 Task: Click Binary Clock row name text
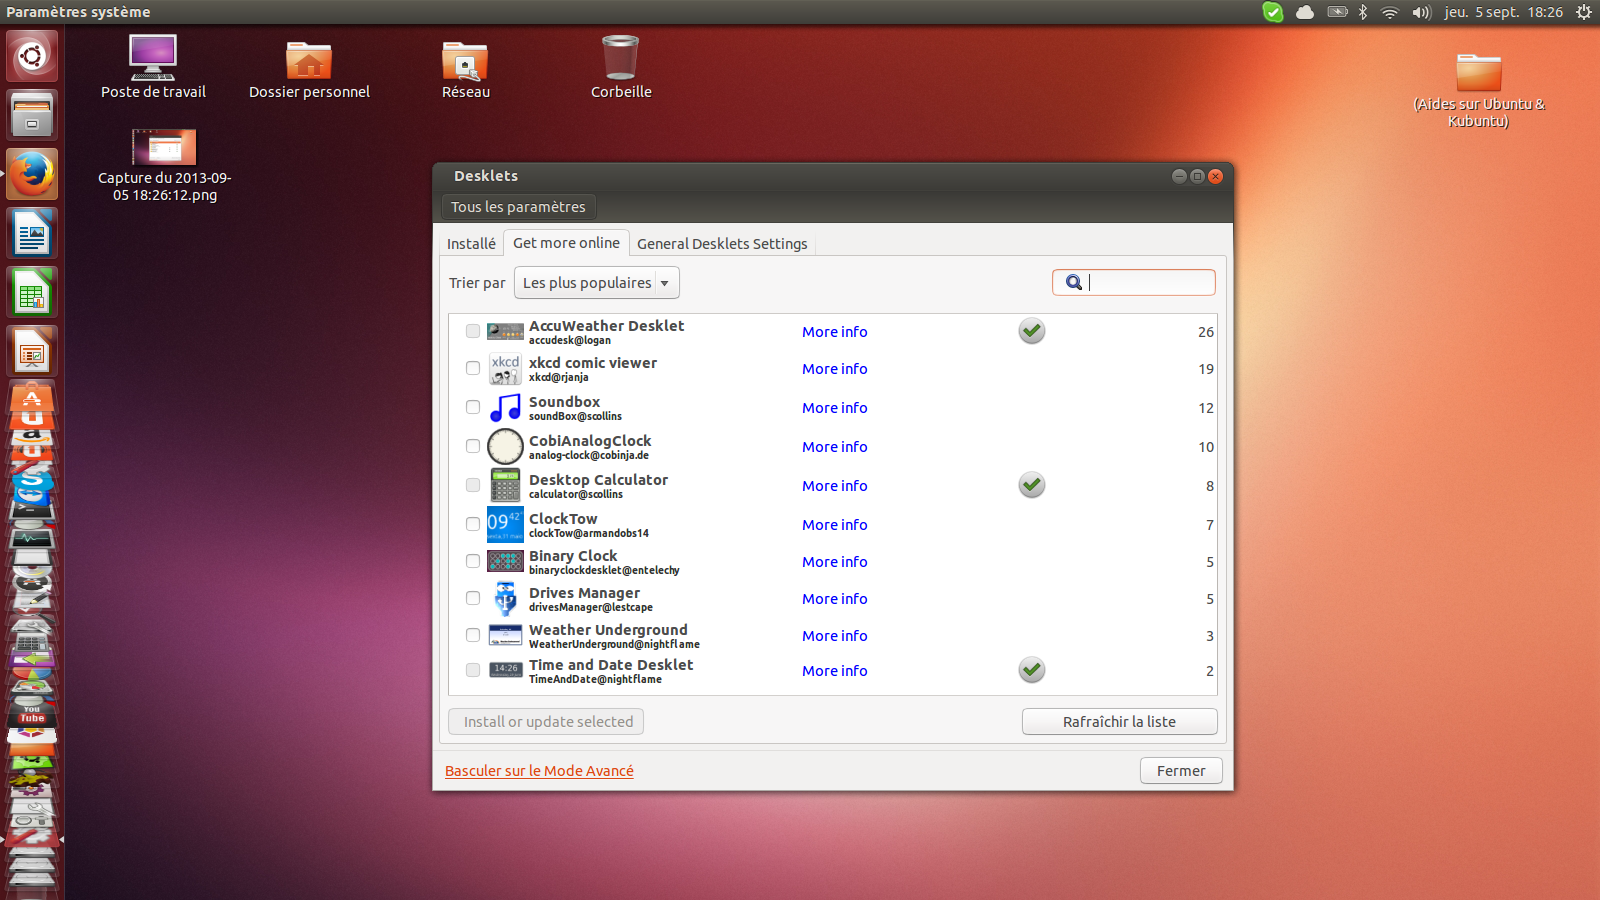point(573,556)
